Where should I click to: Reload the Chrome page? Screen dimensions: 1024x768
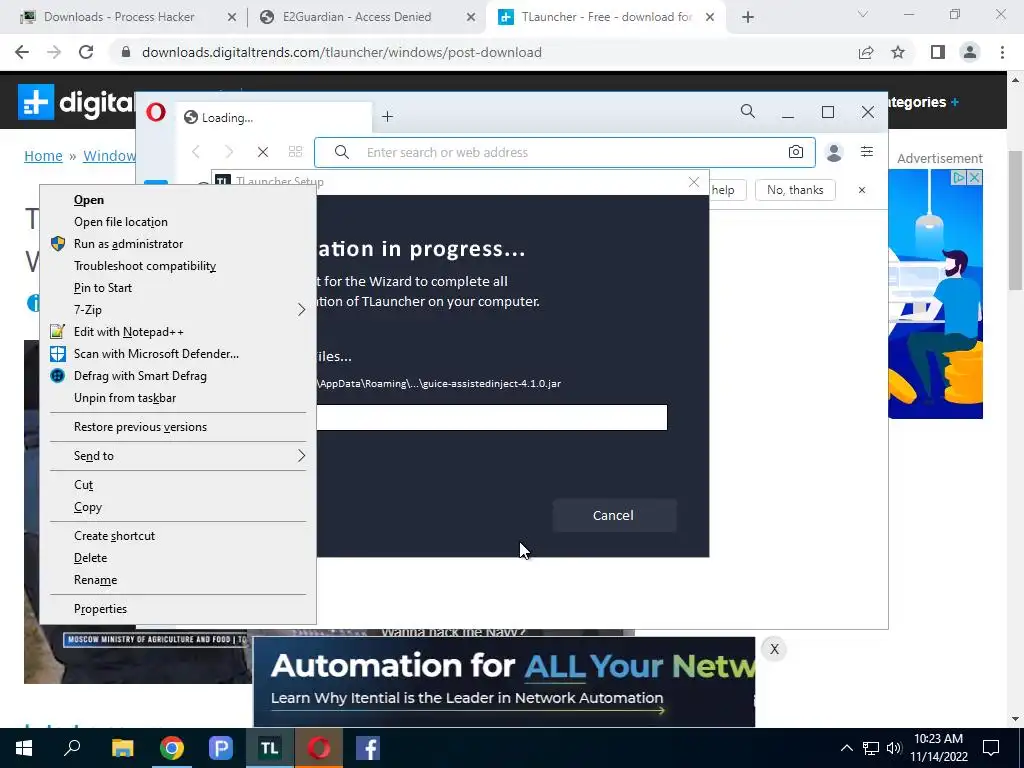86,52
